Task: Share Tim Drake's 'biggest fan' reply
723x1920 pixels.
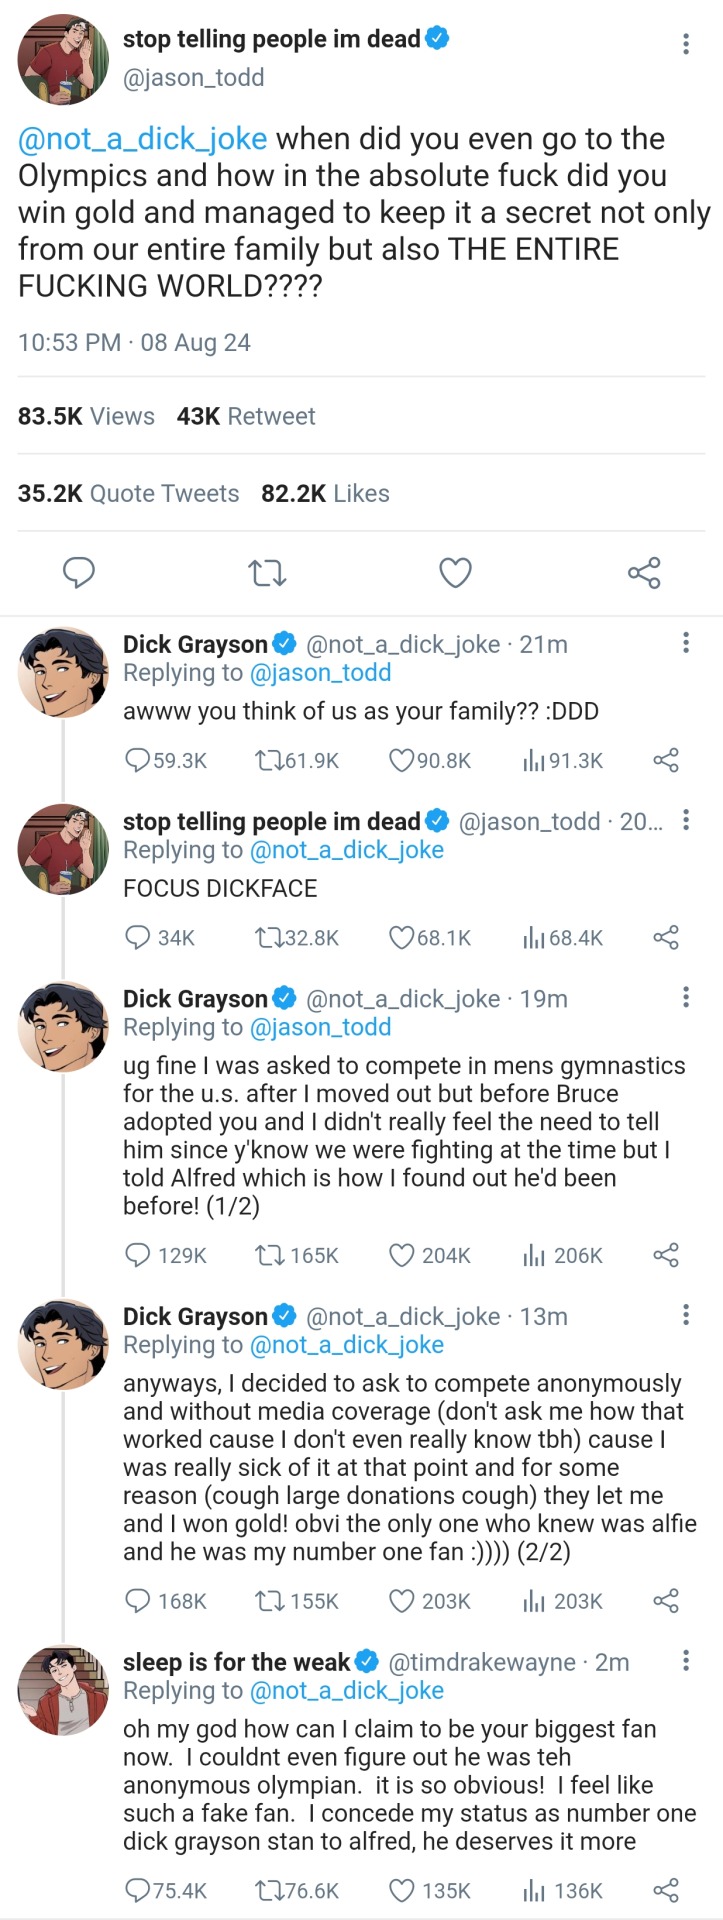Action: 666,1890
